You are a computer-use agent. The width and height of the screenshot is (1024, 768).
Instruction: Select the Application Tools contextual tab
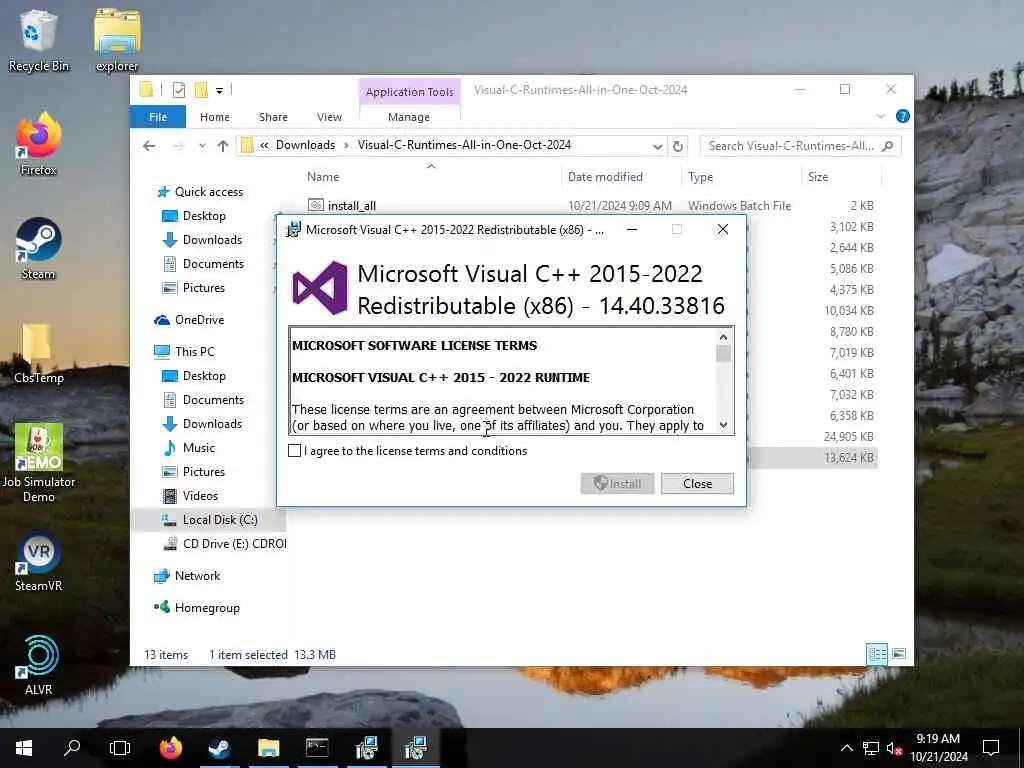tap(409, 92)
